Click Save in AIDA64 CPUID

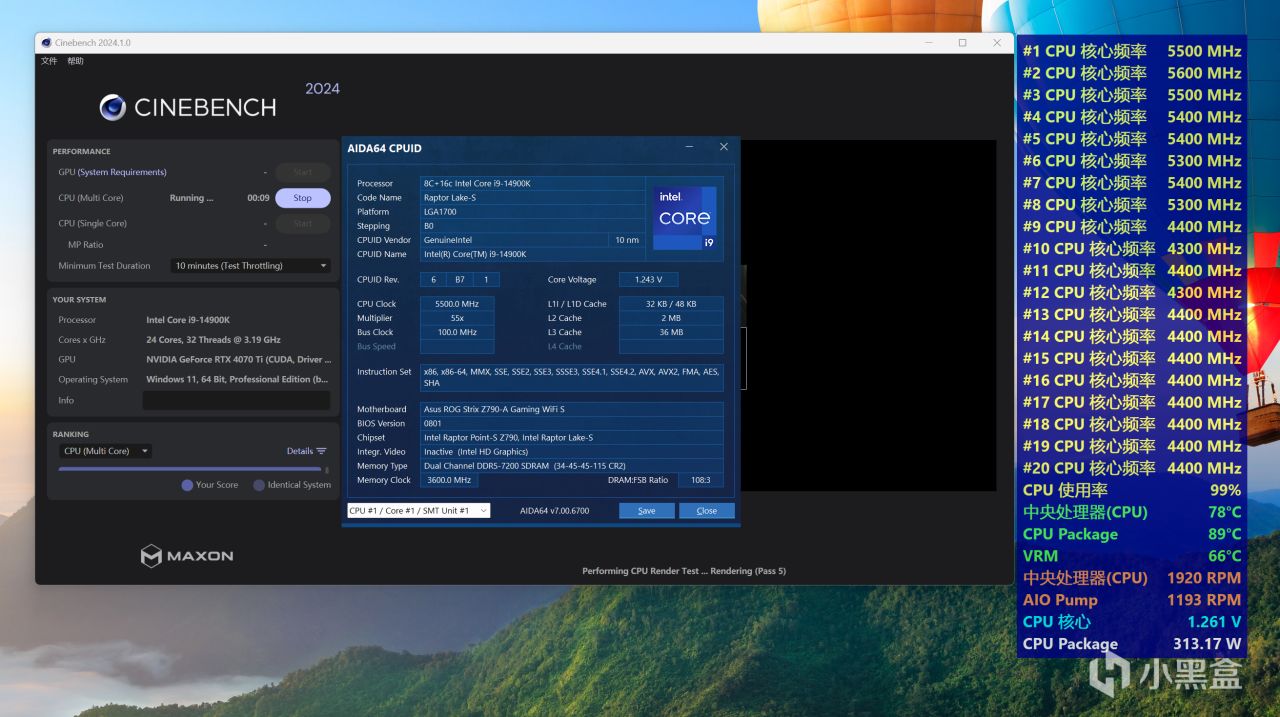click(x=646, y=510)
